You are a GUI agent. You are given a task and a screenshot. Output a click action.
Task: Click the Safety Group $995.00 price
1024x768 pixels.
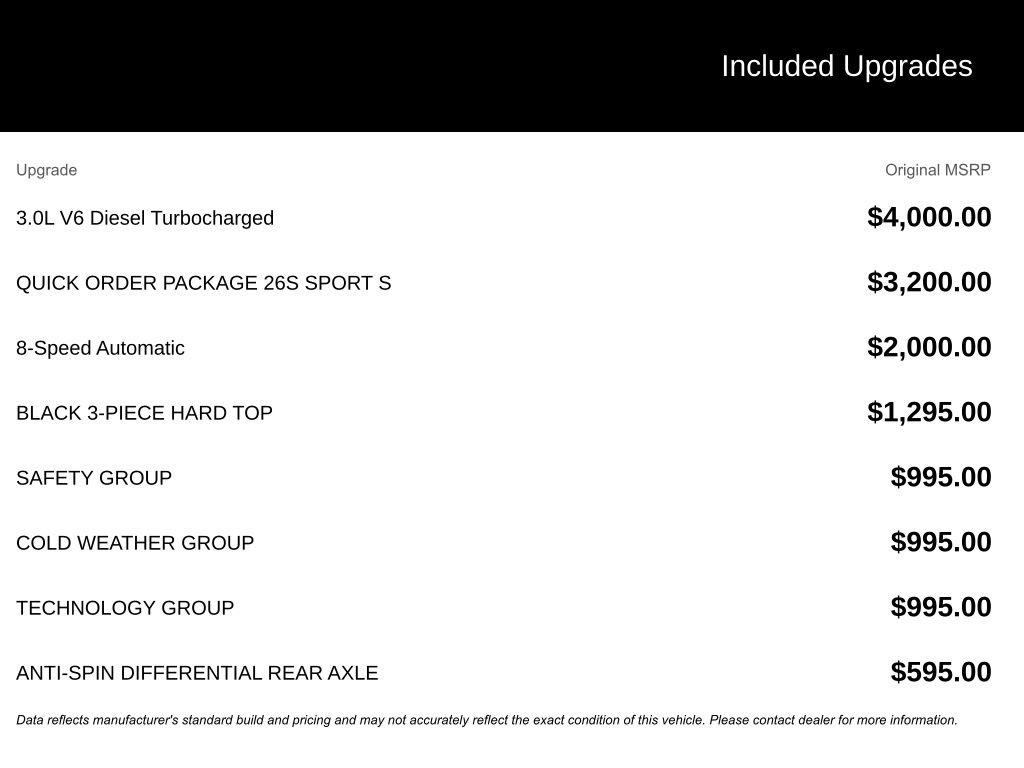940,477
